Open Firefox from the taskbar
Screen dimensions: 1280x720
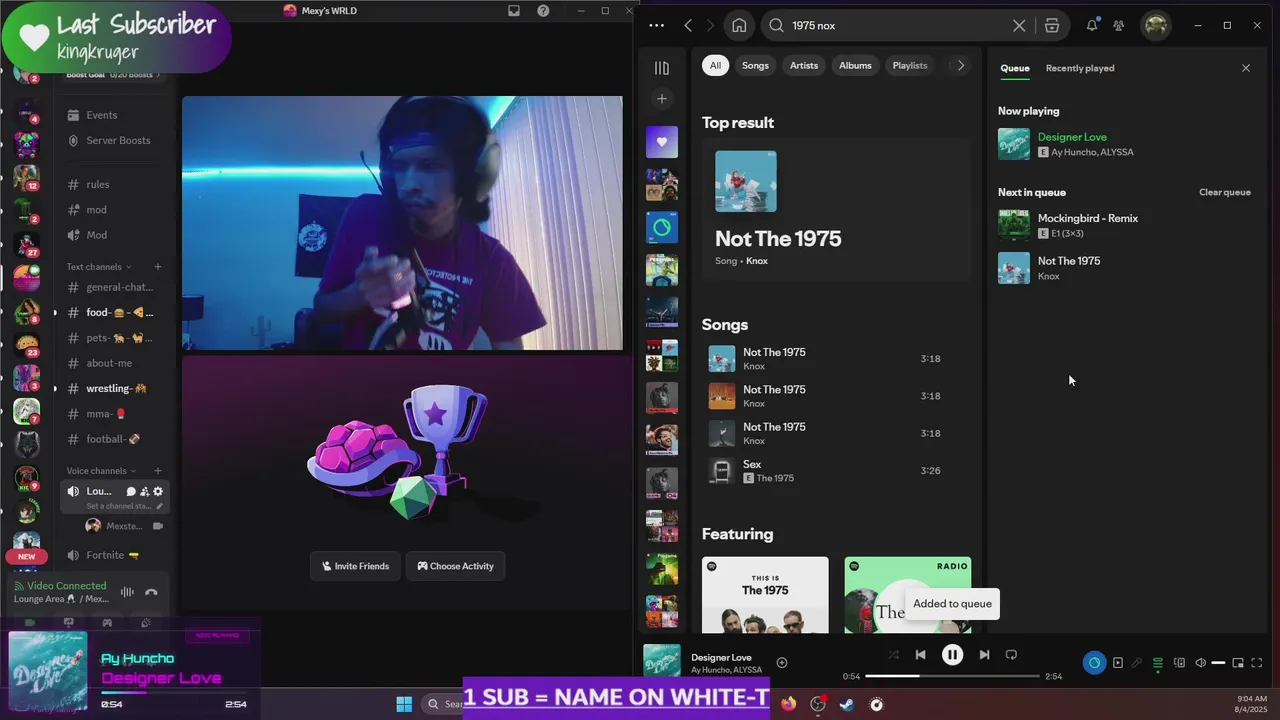tap(789, 704)
